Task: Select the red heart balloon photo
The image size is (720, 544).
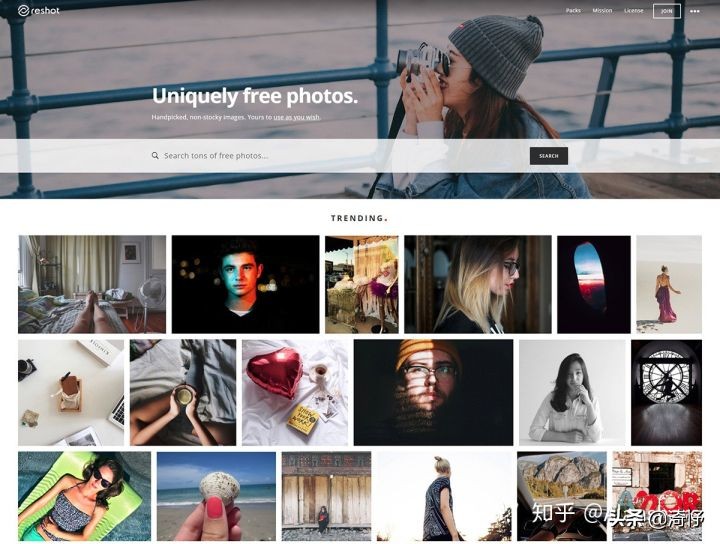Action: click(295, 393)
